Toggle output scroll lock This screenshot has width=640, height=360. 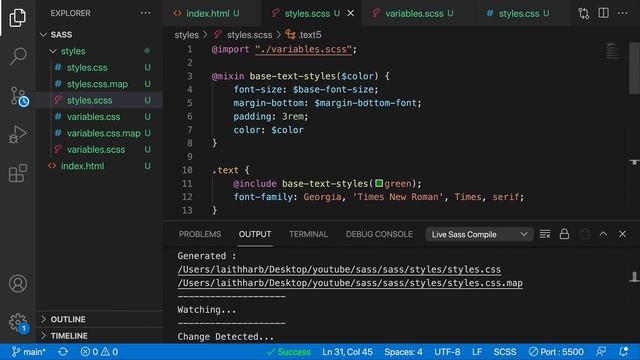[x=564, y=234]
